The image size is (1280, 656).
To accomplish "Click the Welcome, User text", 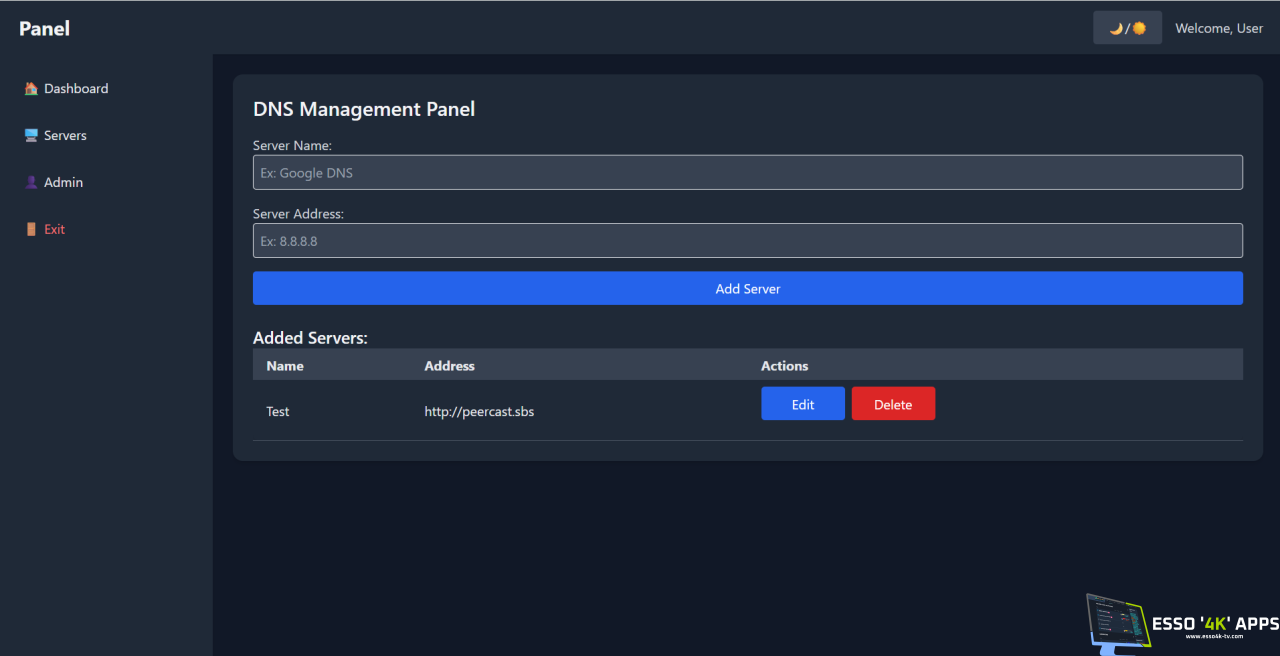I will (1218, 28).
